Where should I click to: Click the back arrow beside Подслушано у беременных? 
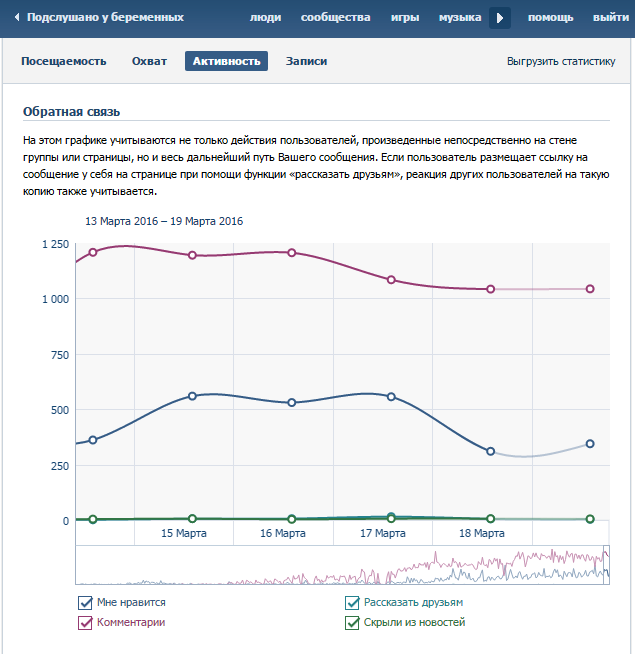[x=16, y=18]
